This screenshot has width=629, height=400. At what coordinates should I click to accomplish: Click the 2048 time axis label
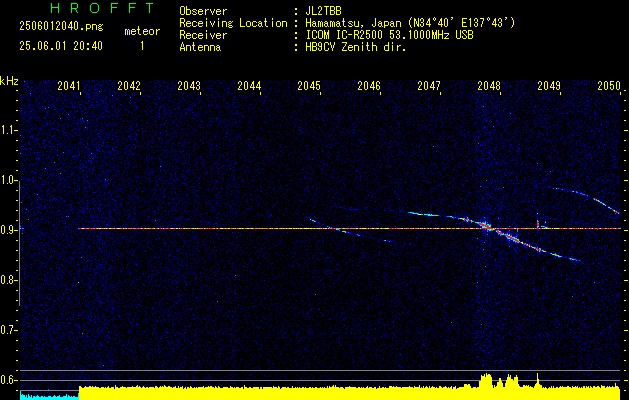click(x=489, y=86)
